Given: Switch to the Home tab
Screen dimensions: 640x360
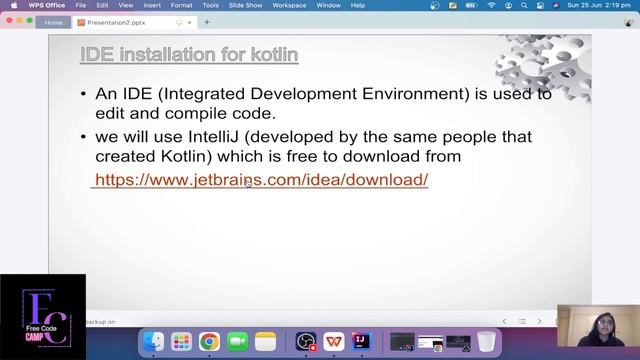Looking at the screenshot, I should (53, 22).
